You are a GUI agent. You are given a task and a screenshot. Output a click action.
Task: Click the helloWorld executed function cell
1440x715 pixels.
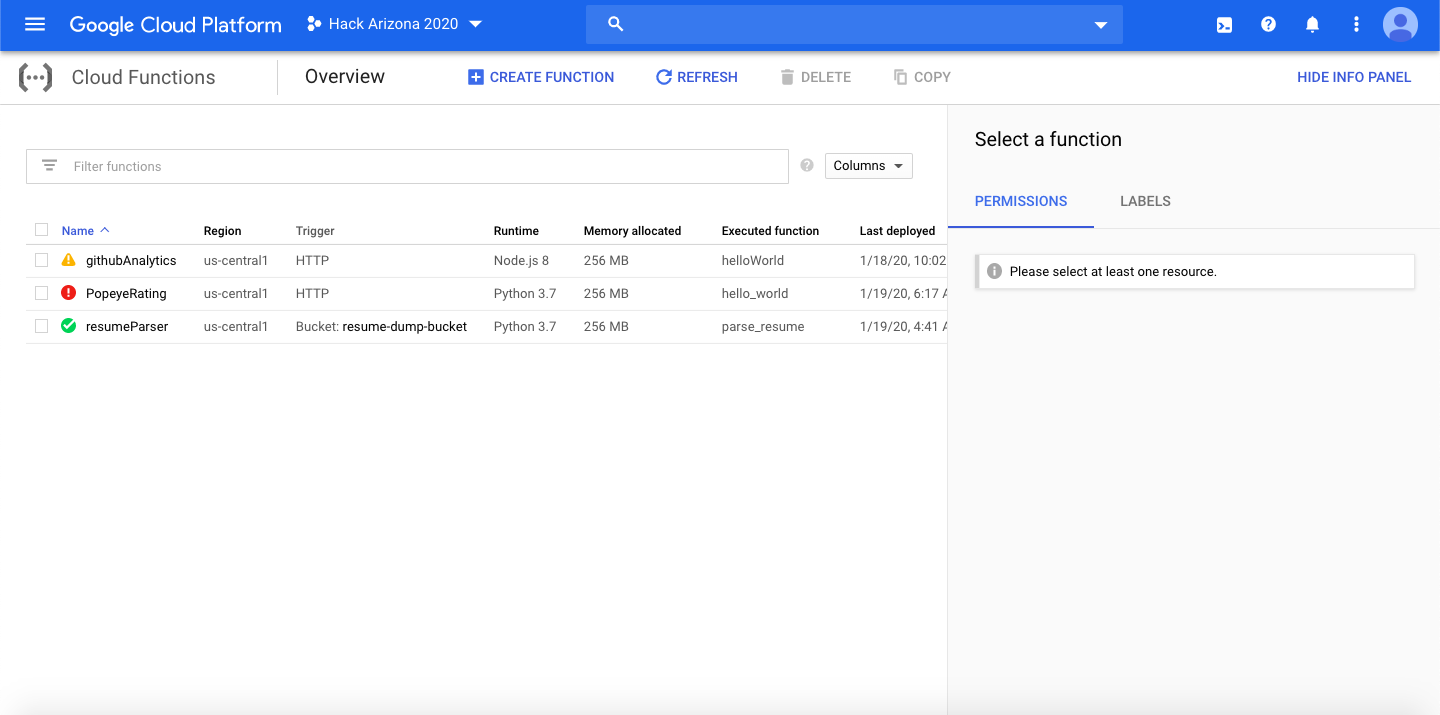click(x=753, y=261)
